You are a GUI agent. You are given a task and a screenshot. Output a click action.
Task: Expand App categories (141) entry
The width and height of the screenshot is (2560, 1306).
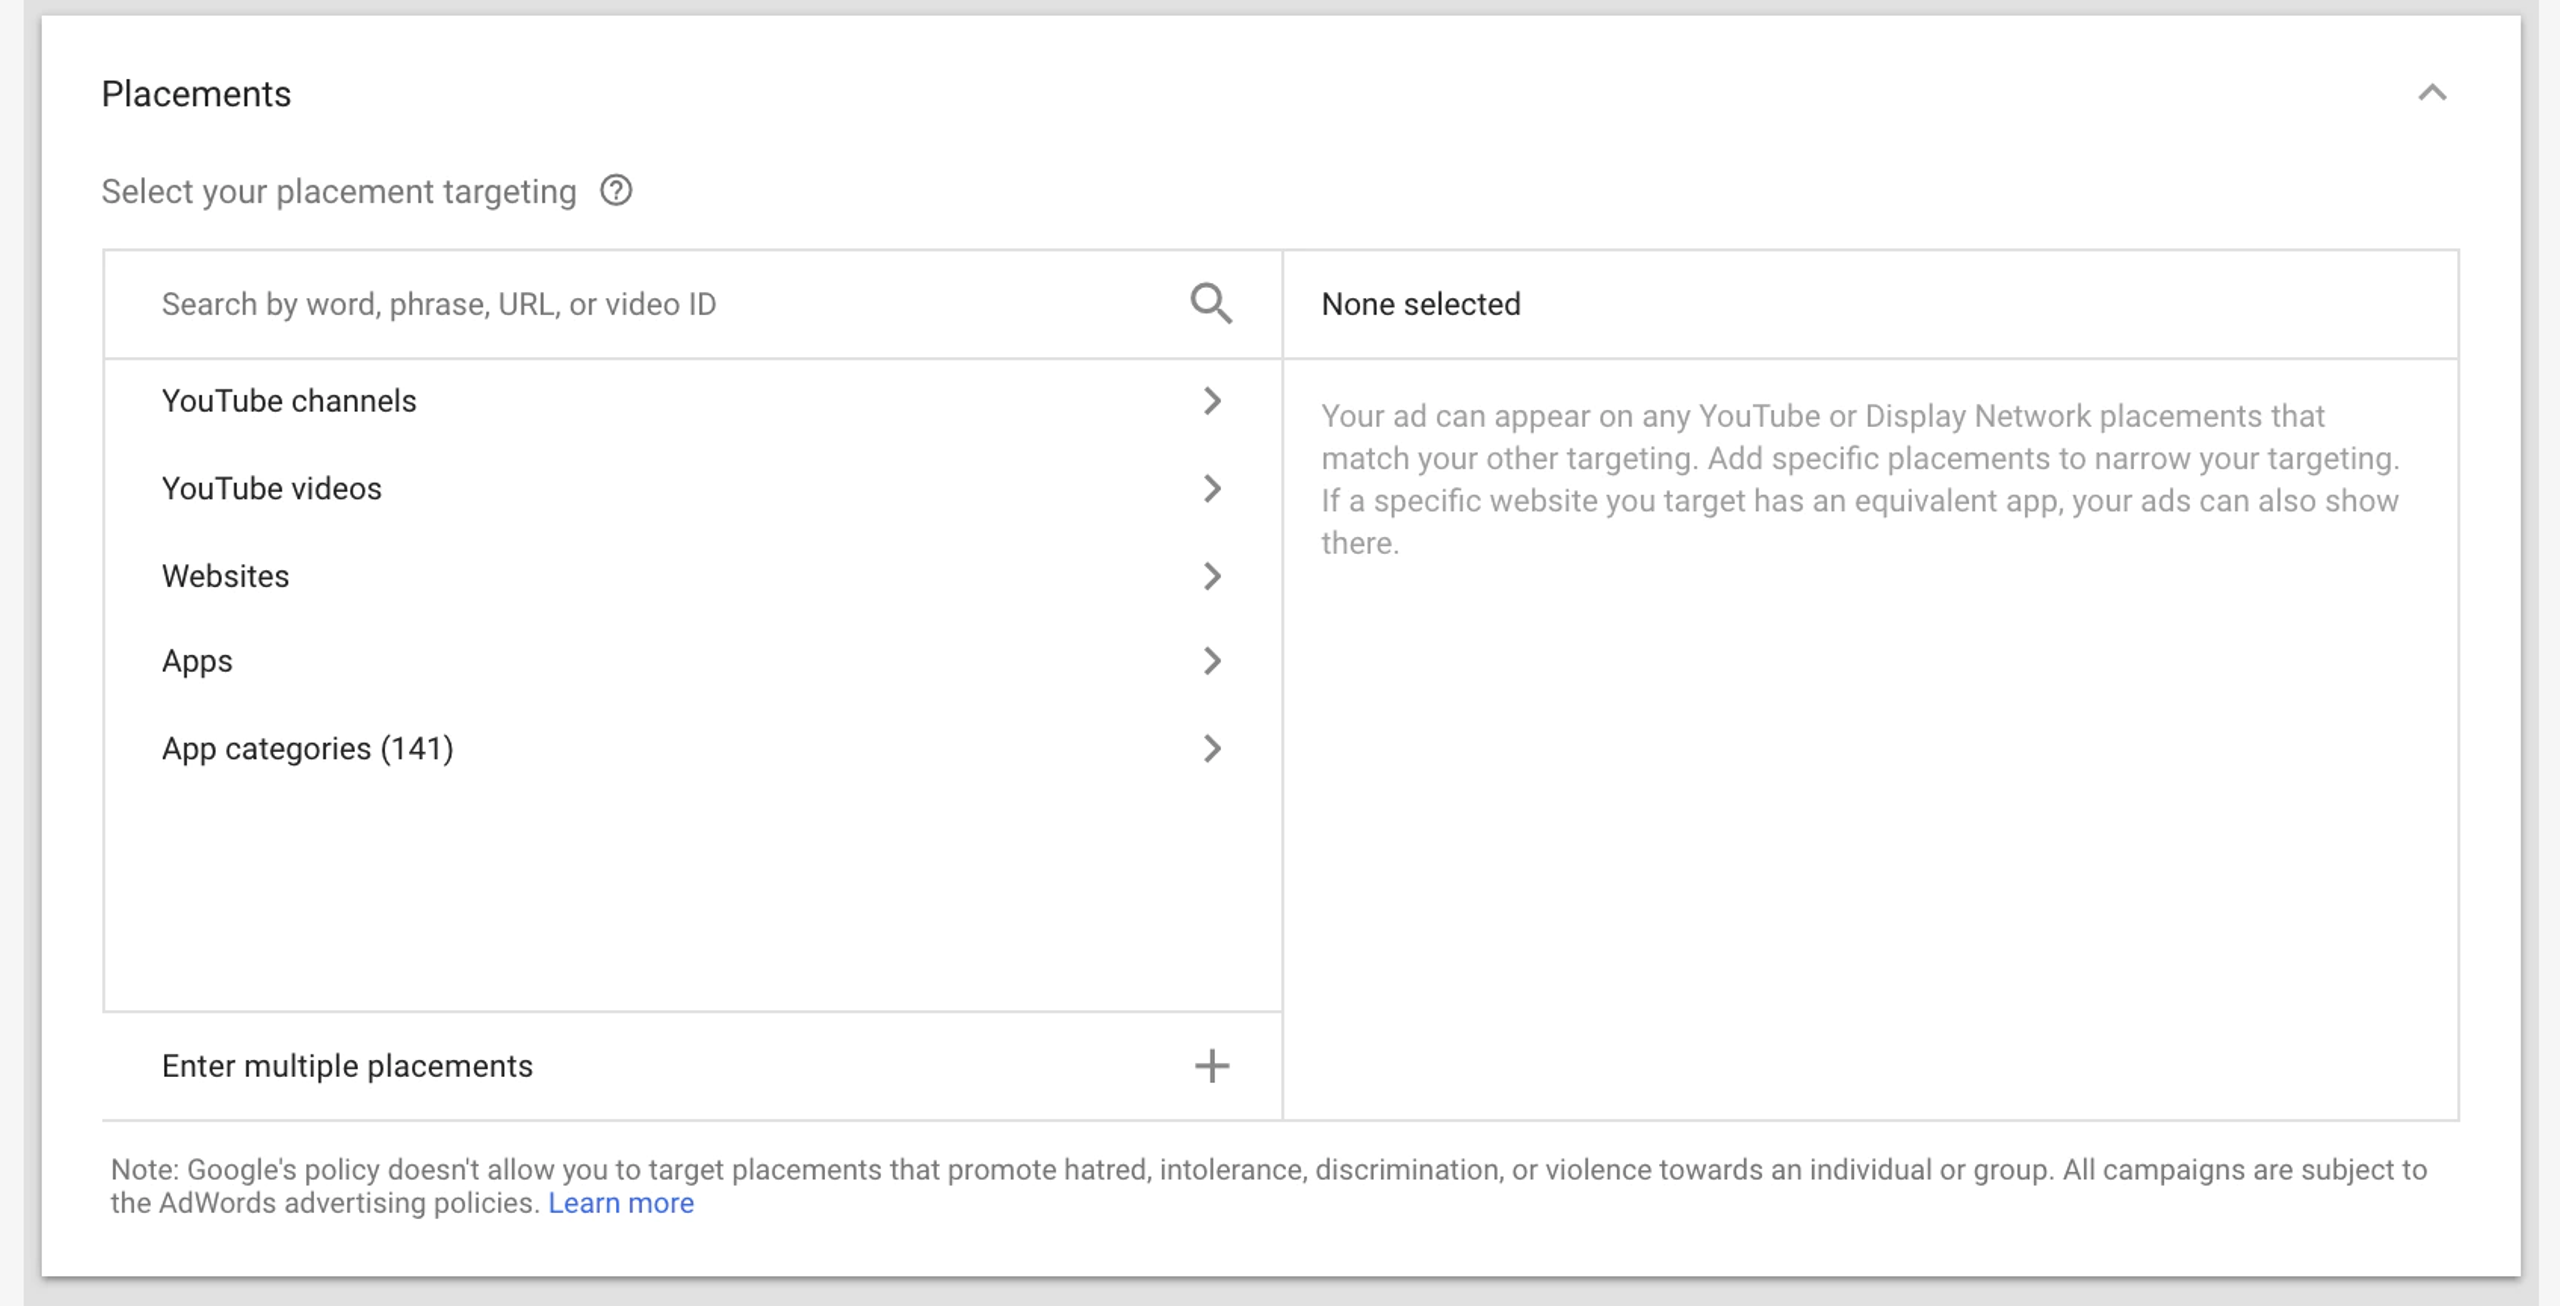click(308, 748)
